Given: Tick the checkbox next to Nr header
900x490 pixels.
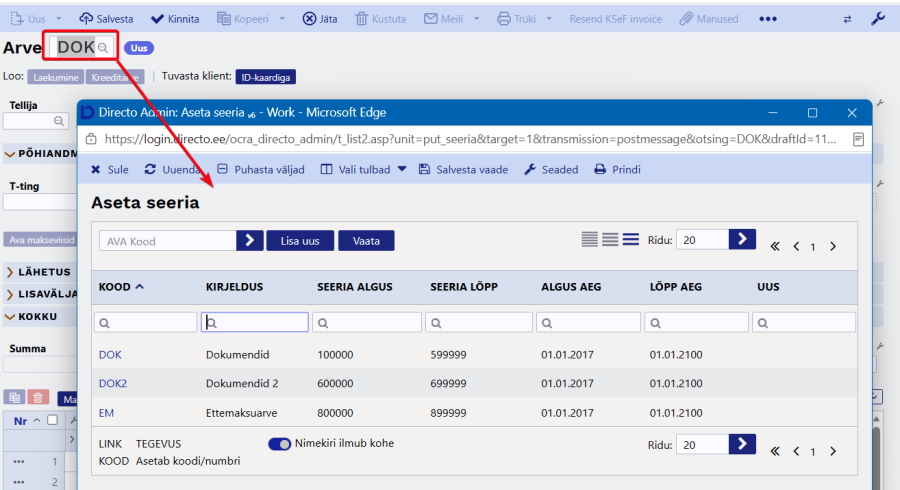Looking at the screenshot, I should tap(52, 420).
